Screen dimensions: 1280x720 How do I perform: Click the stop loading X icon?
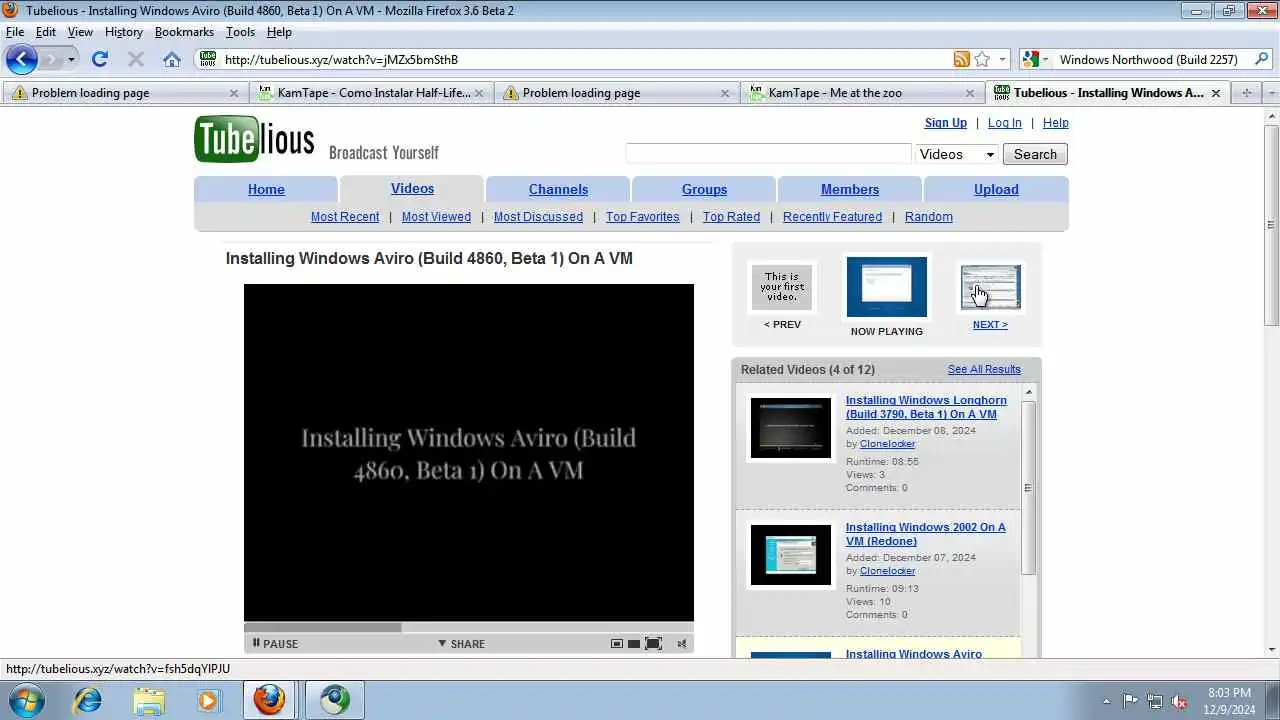coord(136,60)
